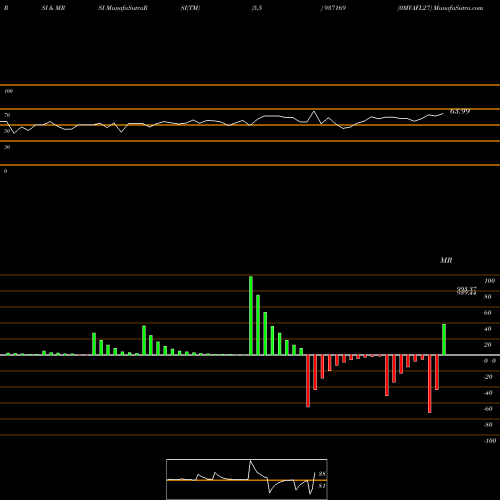Click the tallest green MR histogram bar
The height and width of the screenshot is (500, 500).
251,315
